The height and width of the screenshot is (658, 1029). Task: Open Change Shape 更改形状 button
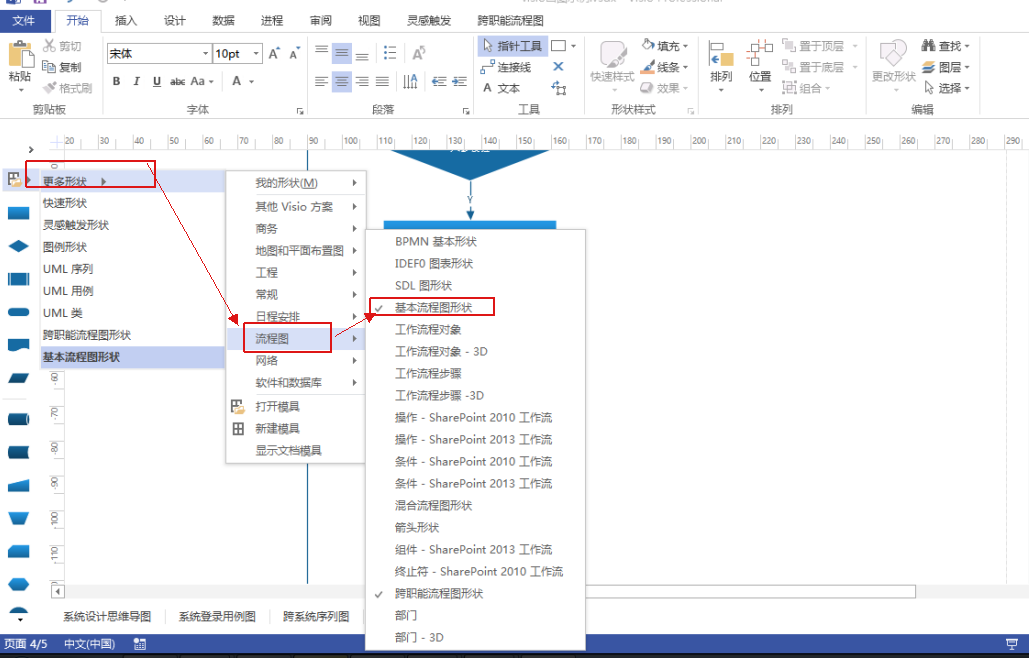pos(894,64)
